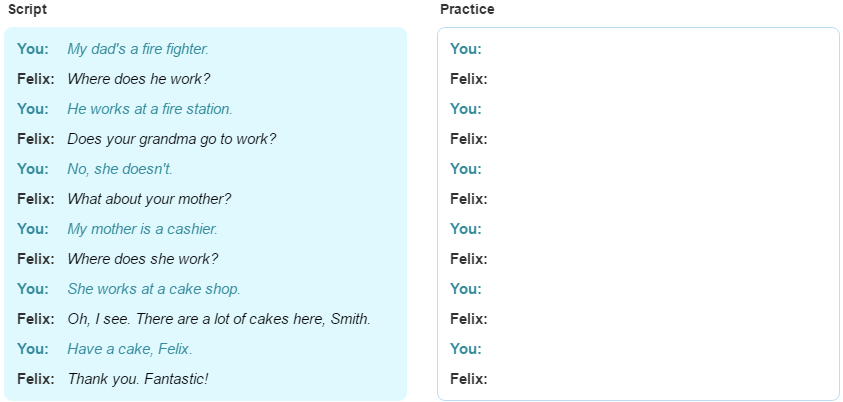Image resolution: width=843 pixels, height=402 pixels.
Task: Click the first "You:" speaker label in Script
Action: click(33, 49)
